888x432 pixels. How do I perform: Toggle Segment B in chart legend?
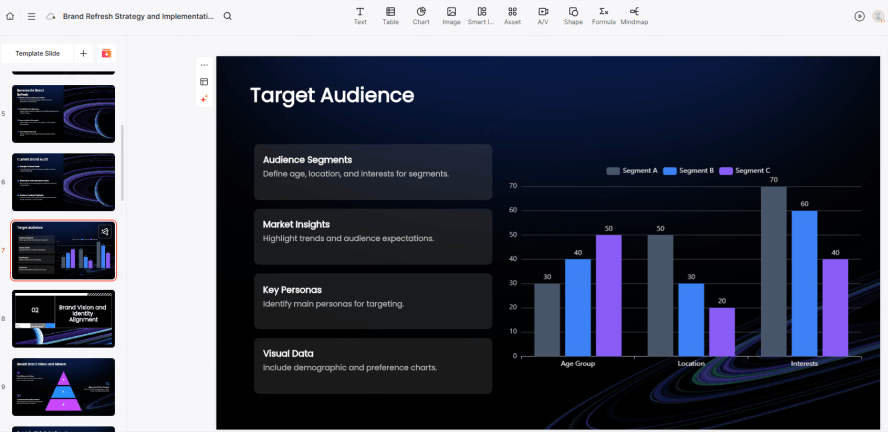pos(689,170)
